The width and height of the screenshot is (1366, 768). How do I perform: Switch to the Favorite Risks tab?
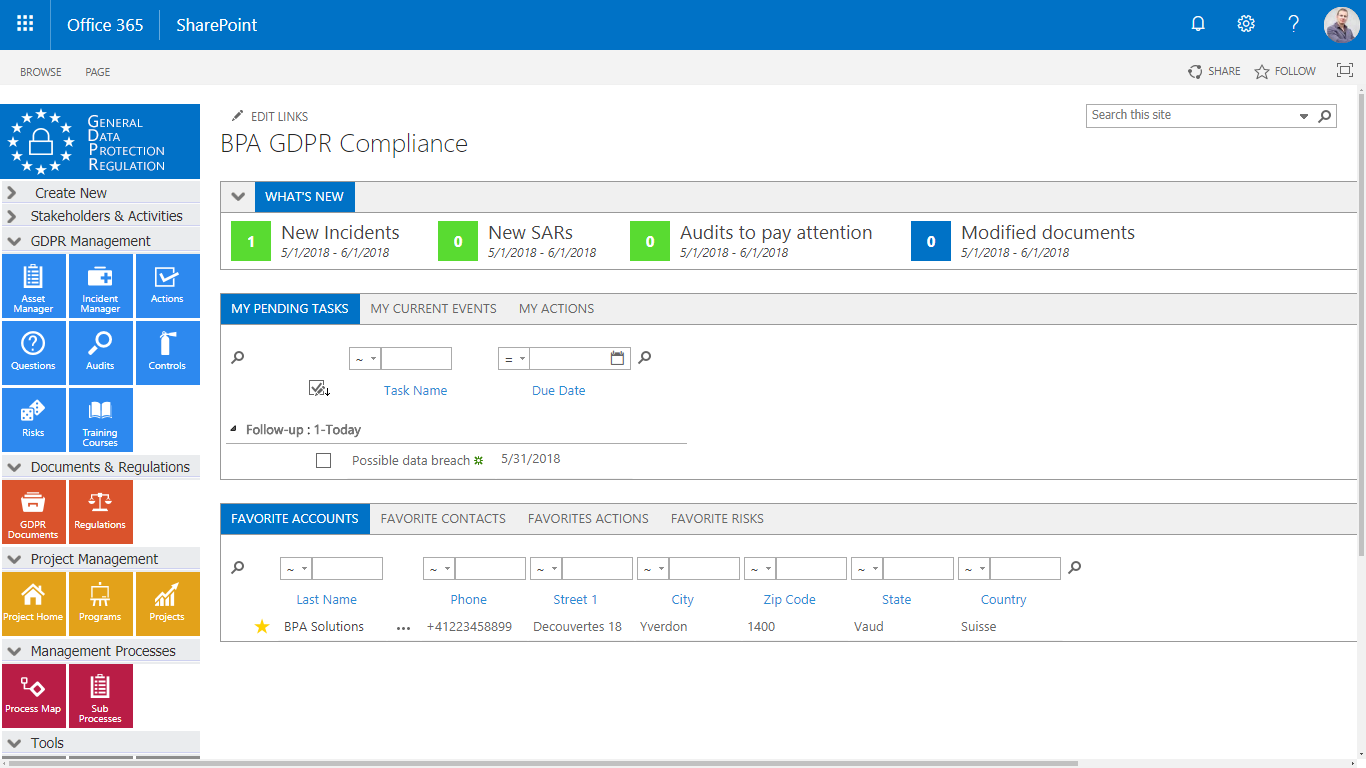coord(717,519)
